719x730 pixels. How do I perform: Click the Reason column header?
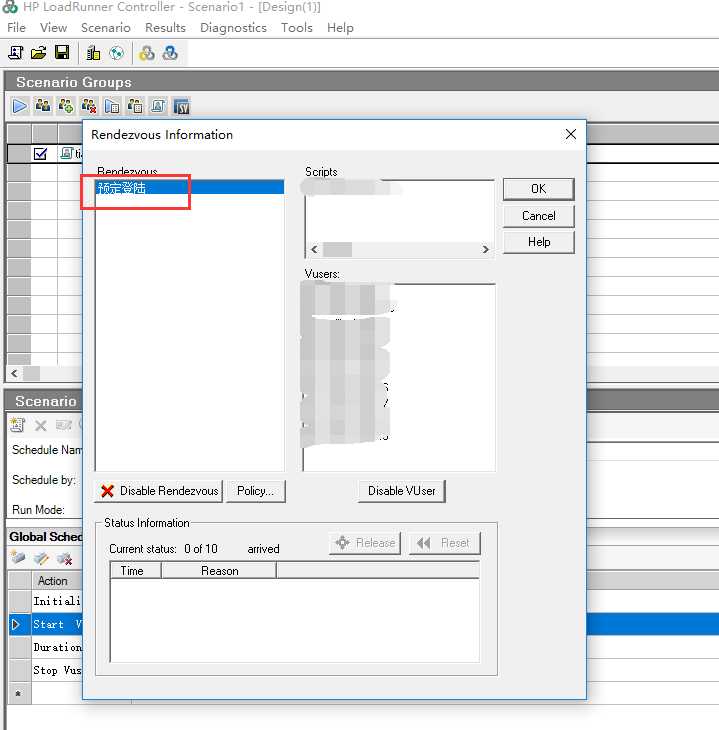click(x=219, y=571)
